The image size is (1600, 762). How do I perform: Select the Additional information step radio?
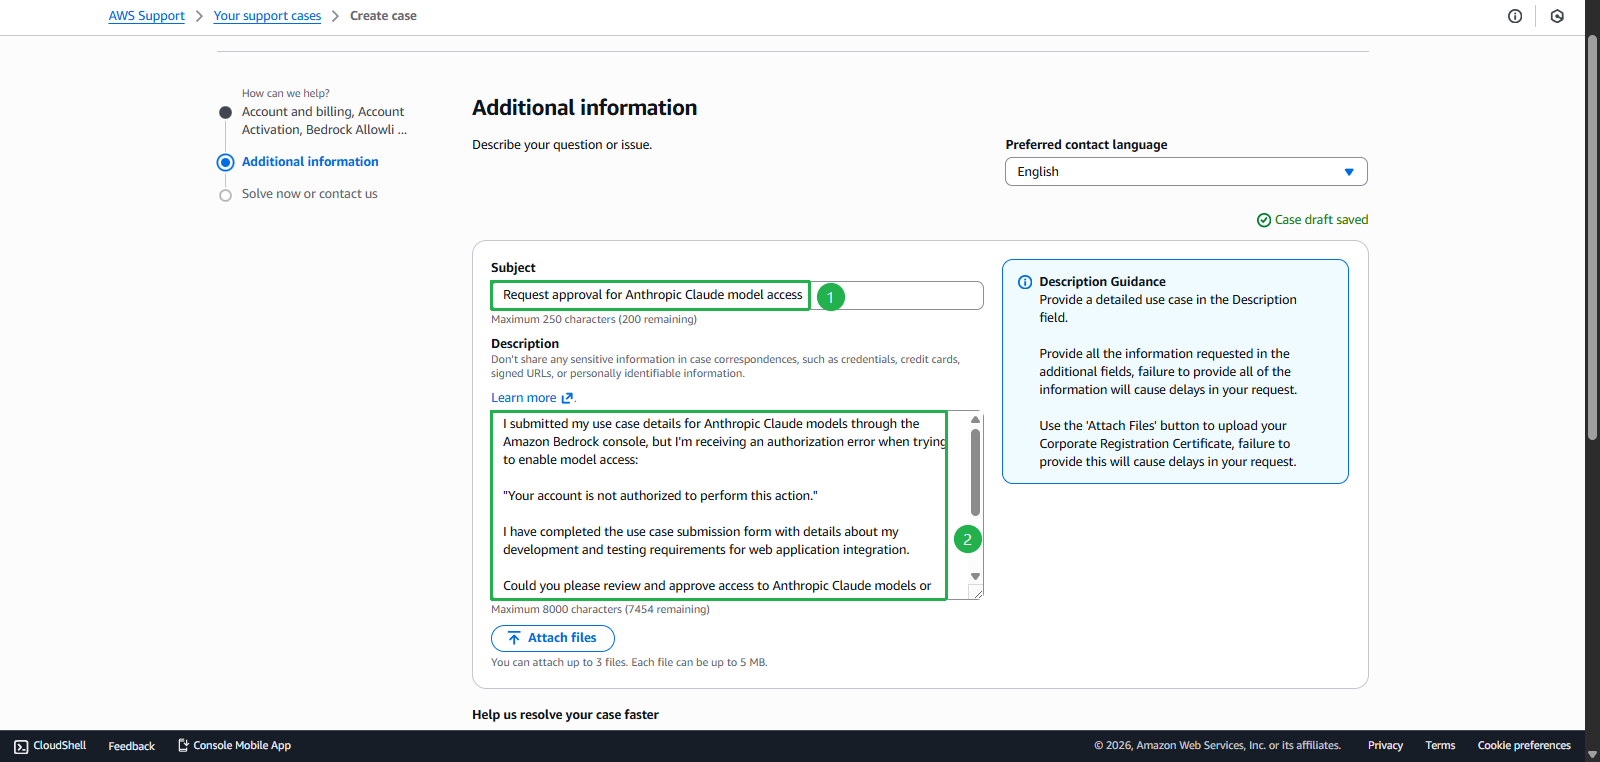point(226,162)
